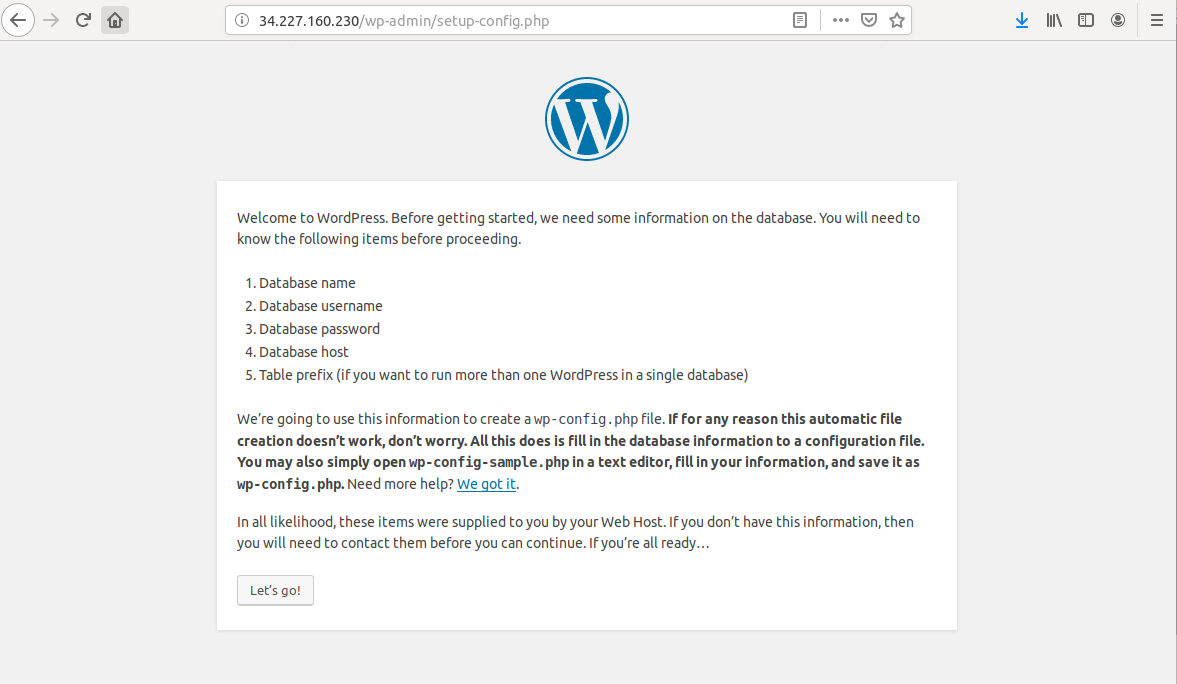This screenshot has width=1177, height=684.
Task: Open page actions three-dot menu
Action: [841, 20]
